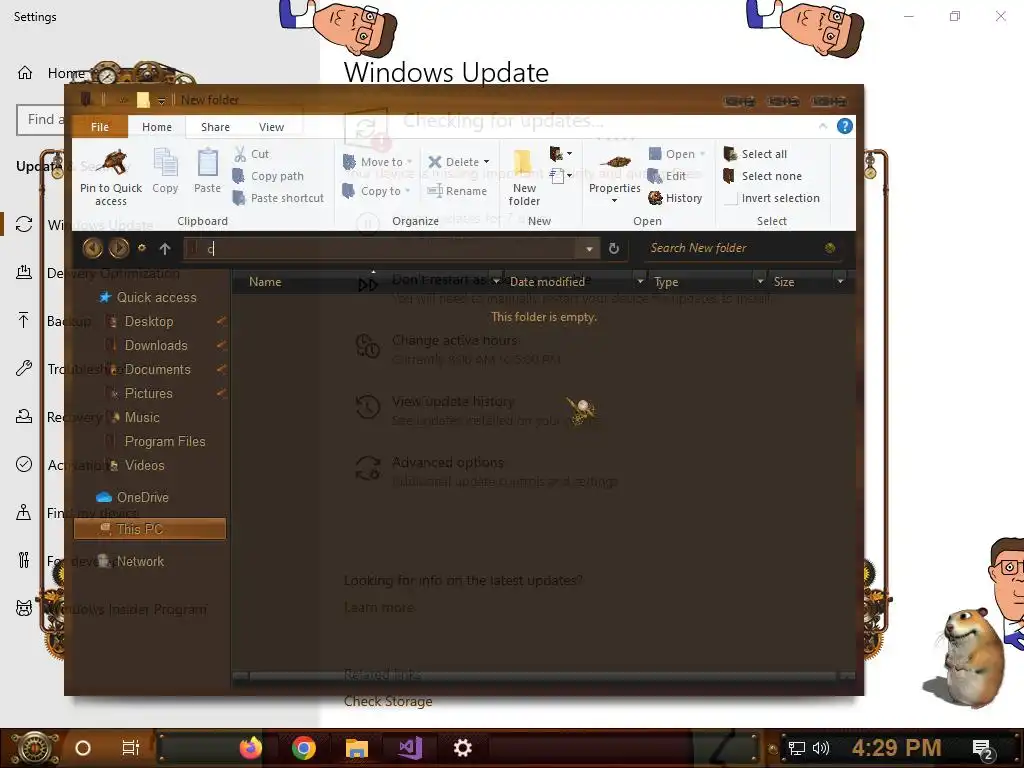The height and width of the screenshot is (768, 1024).
Task: Click Invert selection in the ribbon
Action: [x=772, y=198]
